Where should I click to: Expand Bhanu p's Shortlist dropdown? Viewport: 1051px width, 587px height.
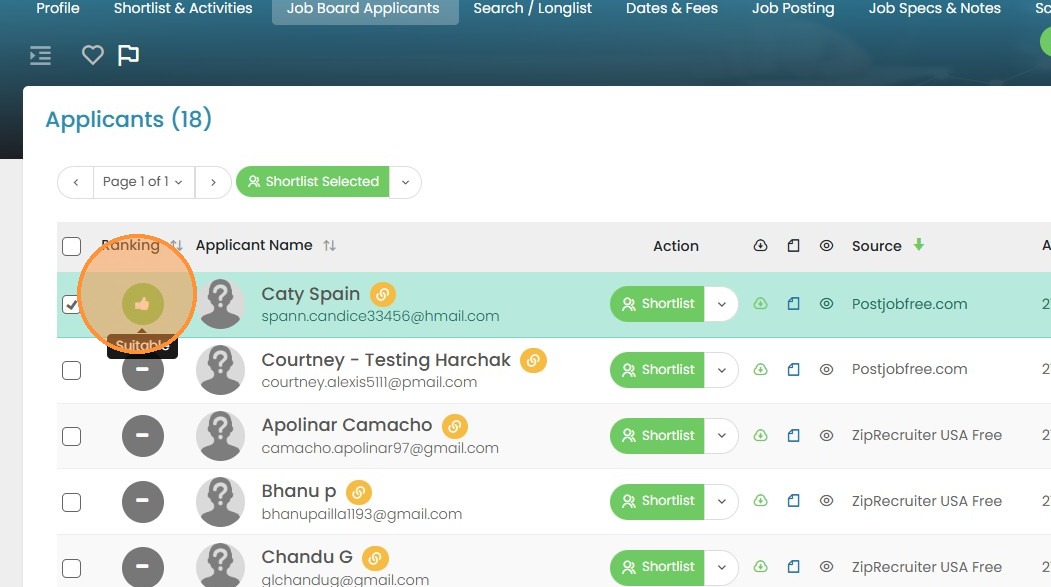tap(721, 501)
